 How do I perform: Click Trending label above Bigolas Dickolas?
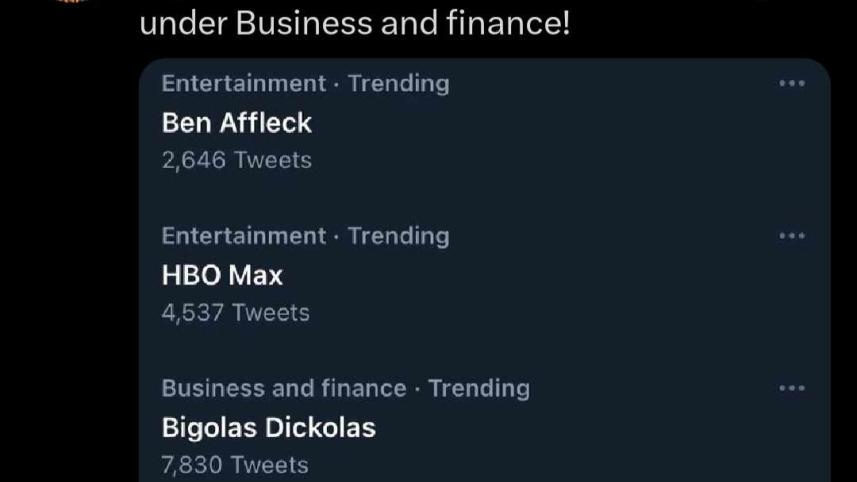479,388
